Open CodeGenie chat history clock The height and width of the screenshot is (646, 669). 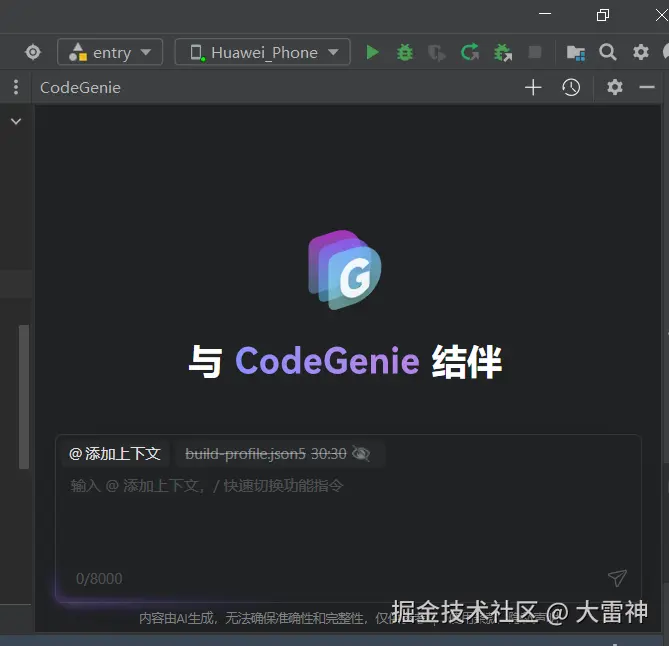[571, 87]
